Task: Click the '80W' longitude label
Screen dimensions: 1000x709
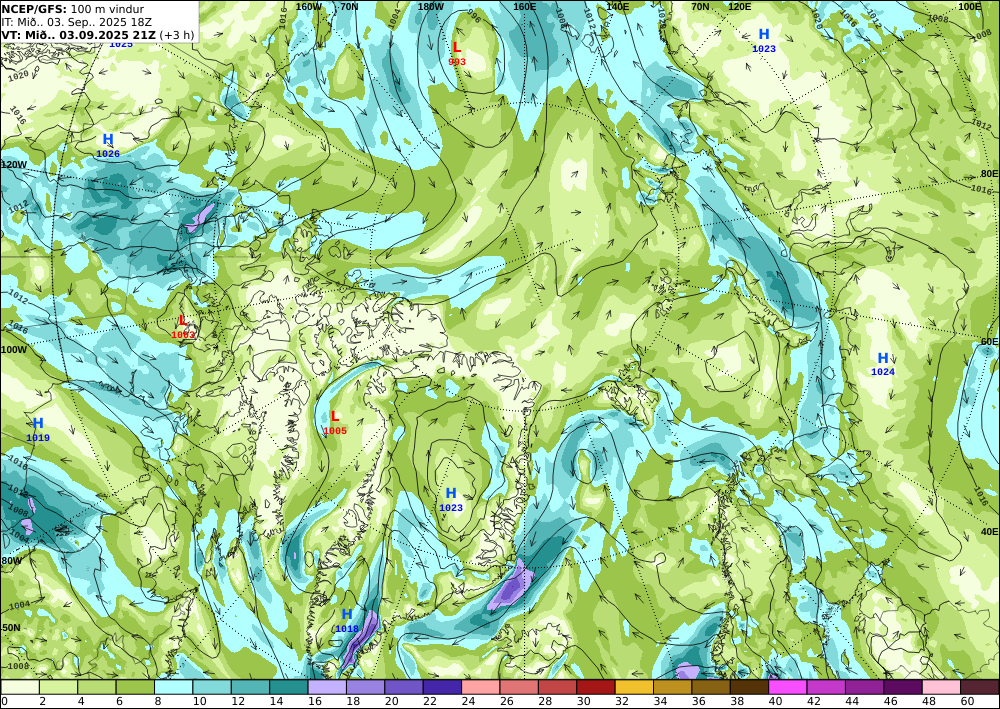Action: 11,561
